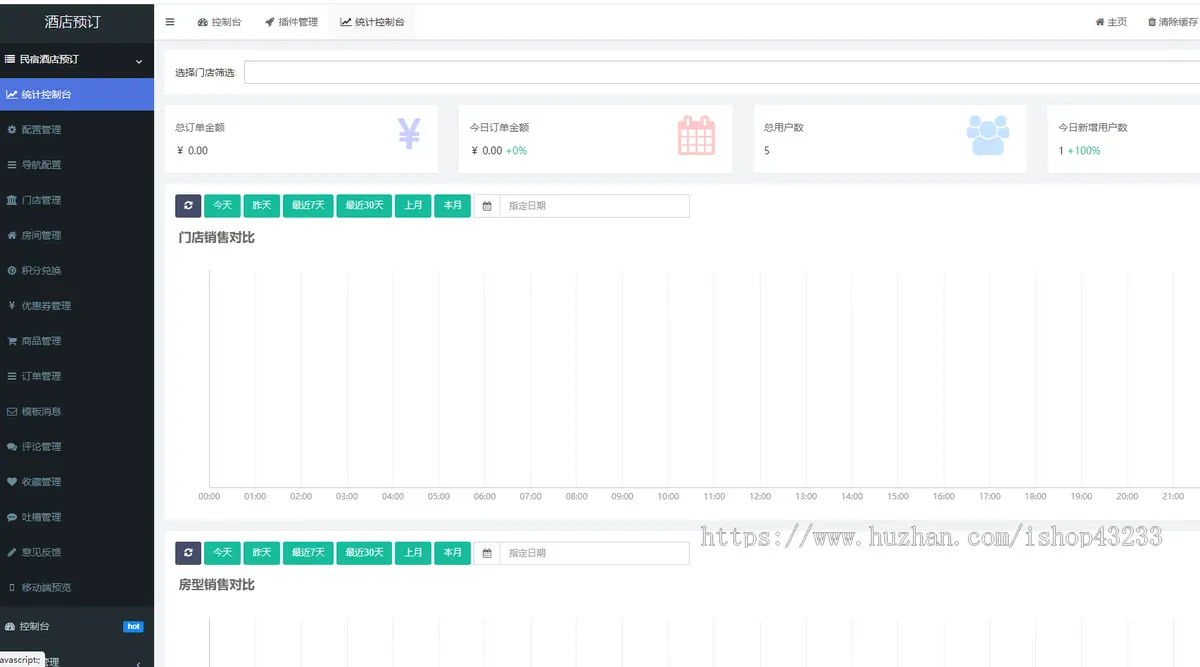Click the calendar icon in 今日订单金额 card
Viewport: 1200px width, 667px height.
[x=696, y=135]
